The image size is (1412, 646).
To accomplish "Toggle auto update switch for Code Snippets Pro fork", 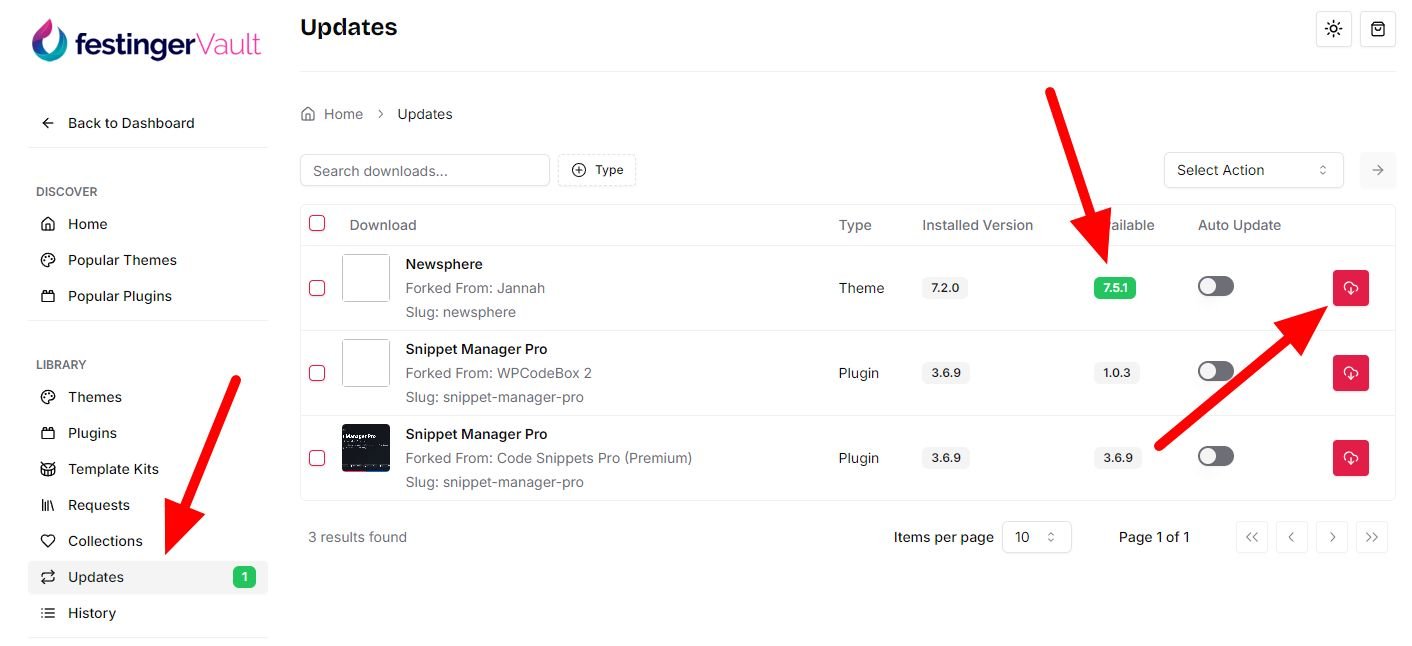I will [1216, 457].
